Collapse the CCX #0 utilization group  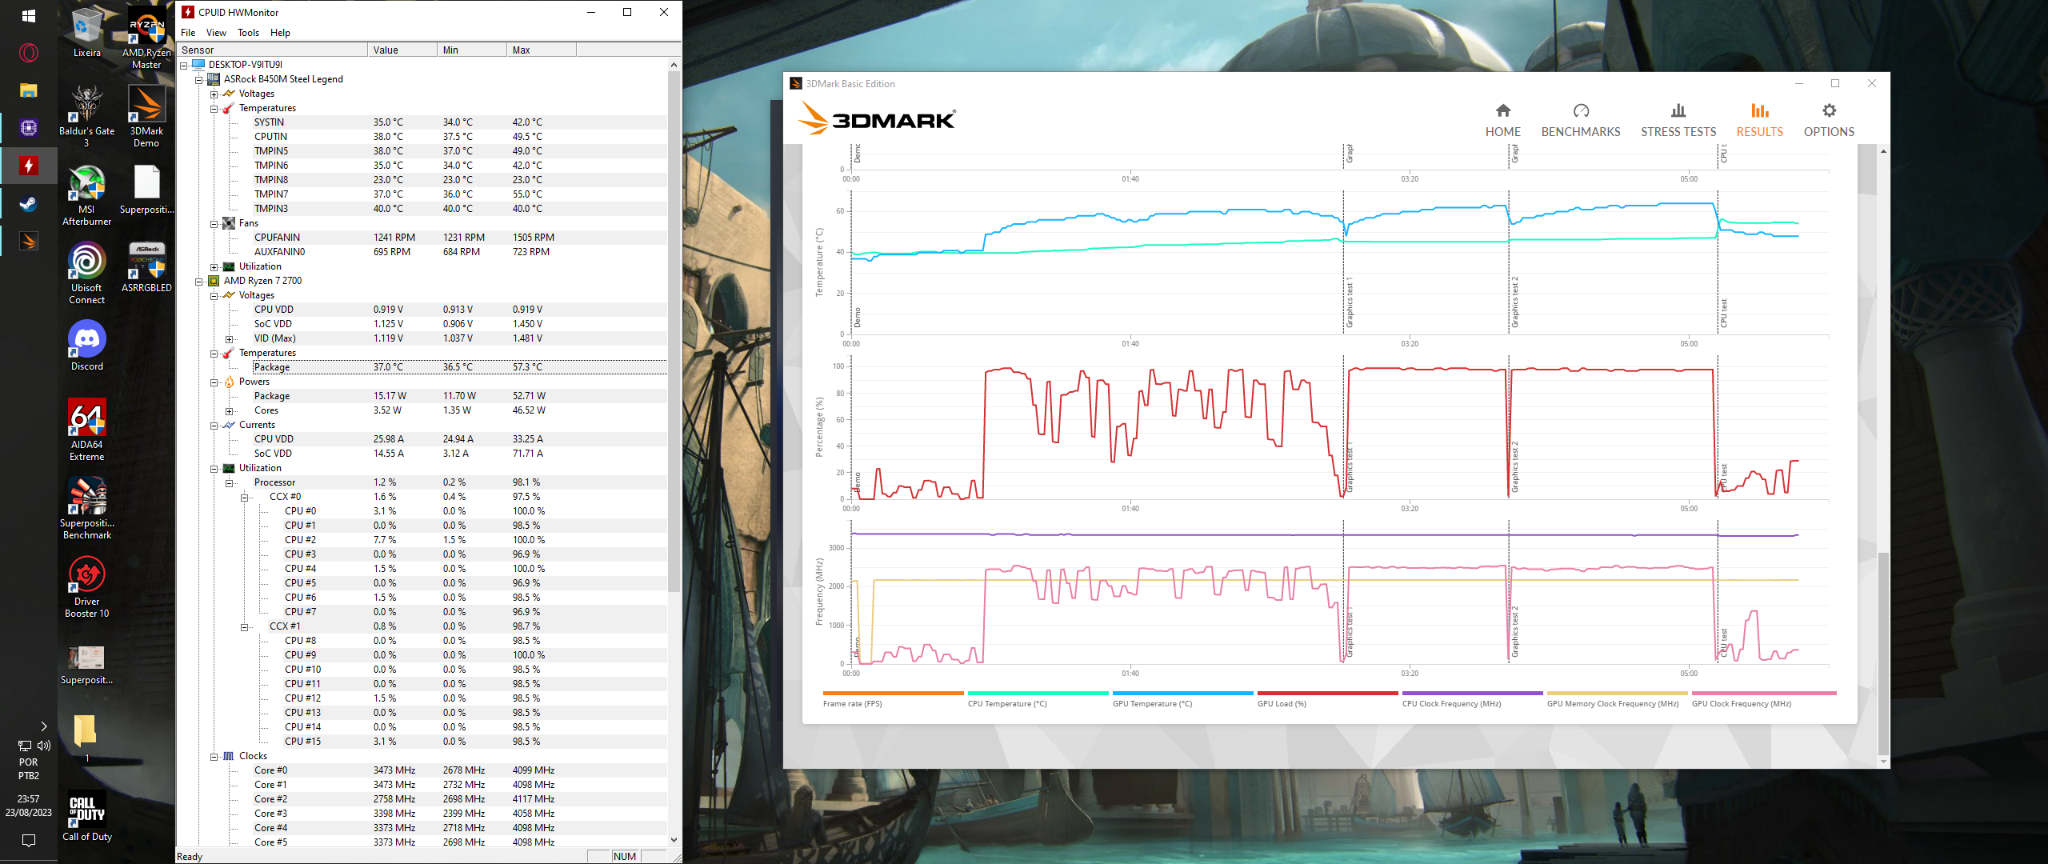coord(244,497)
